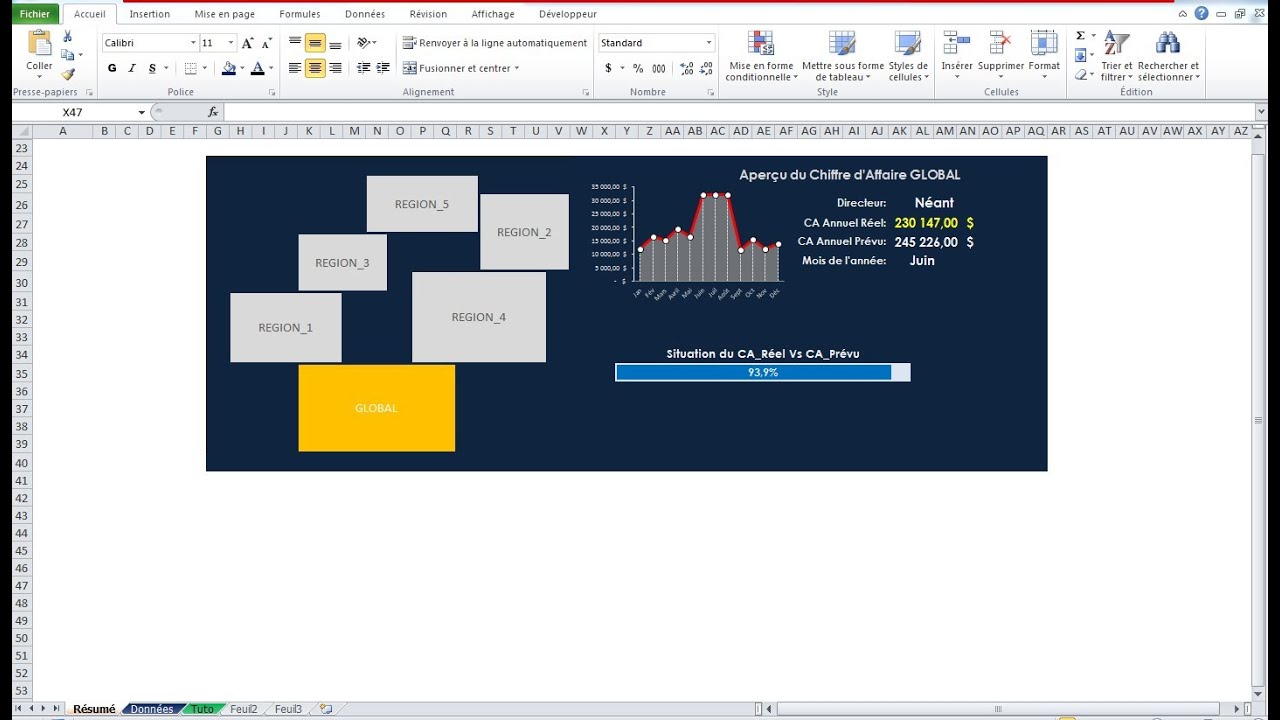1280x720 pixels.
Task: Click the insert function fx icon
Action: [x=213, y=112]
